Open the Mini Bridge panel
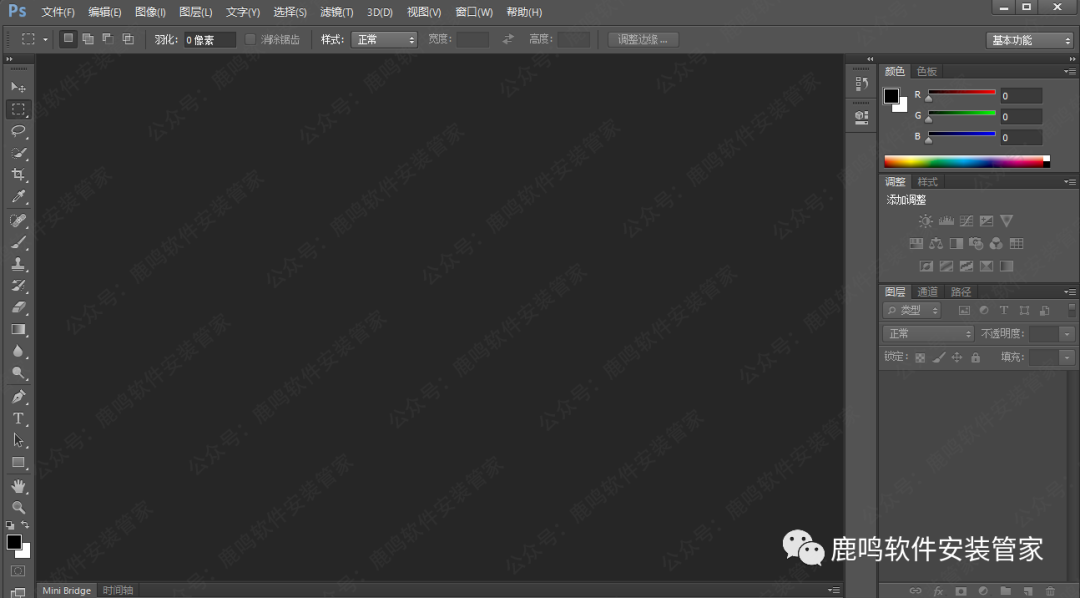This screenshot has height=598, width=1080. coord(66,590)
